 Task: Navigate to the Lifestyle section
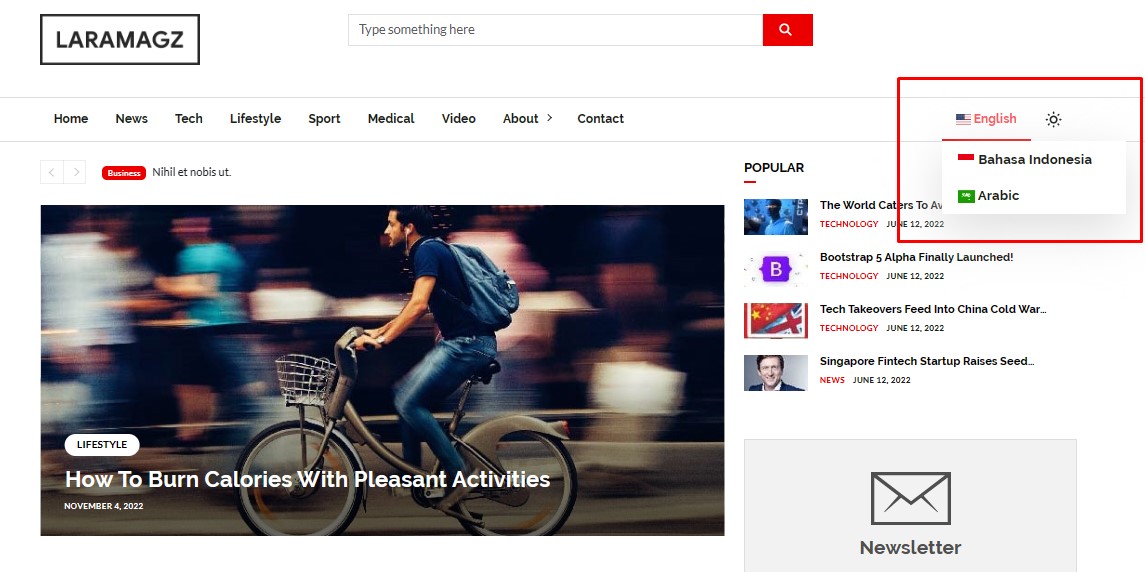coord(255,118)
